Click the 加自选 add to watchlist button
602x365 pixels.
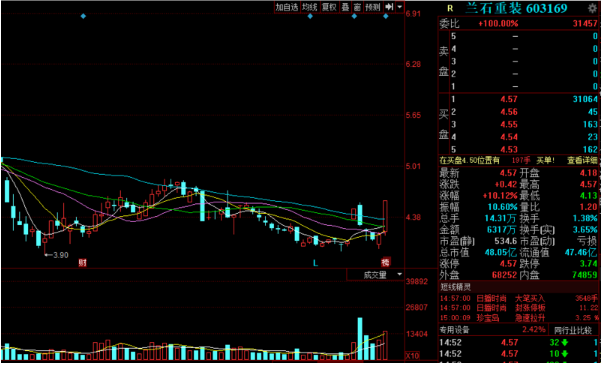pyautogui.click(x=287, y=7)
